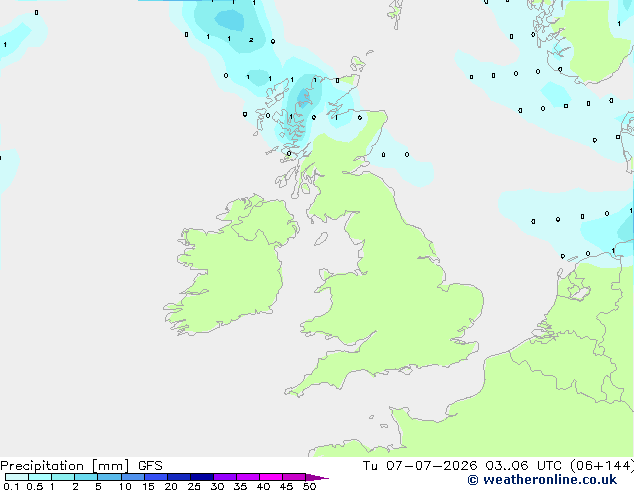Click the '(06+144)' forecast run text

point(602,466)
